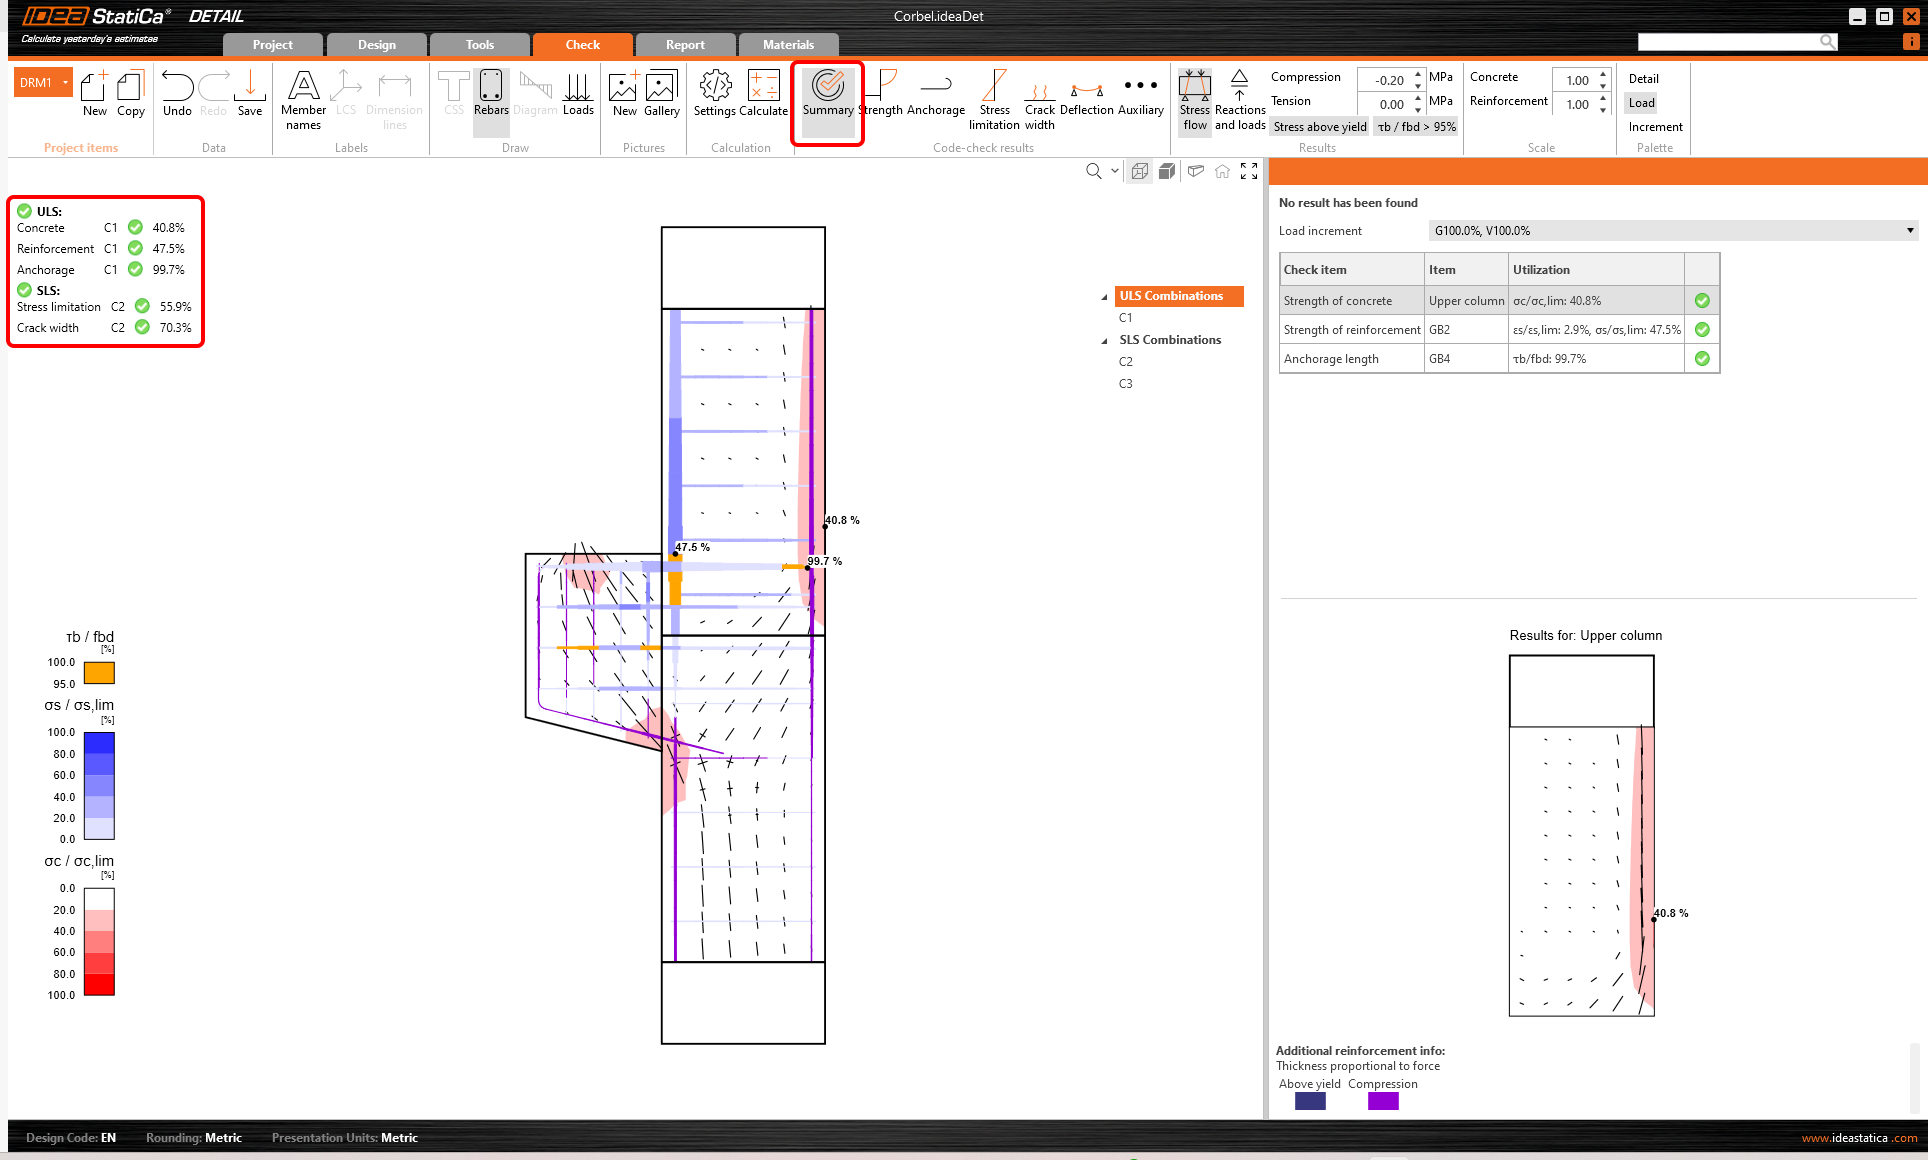The width and height of the screenshot is (1928, 1160).
Task: Enable the Stress above yield display
Action: 1319,126
